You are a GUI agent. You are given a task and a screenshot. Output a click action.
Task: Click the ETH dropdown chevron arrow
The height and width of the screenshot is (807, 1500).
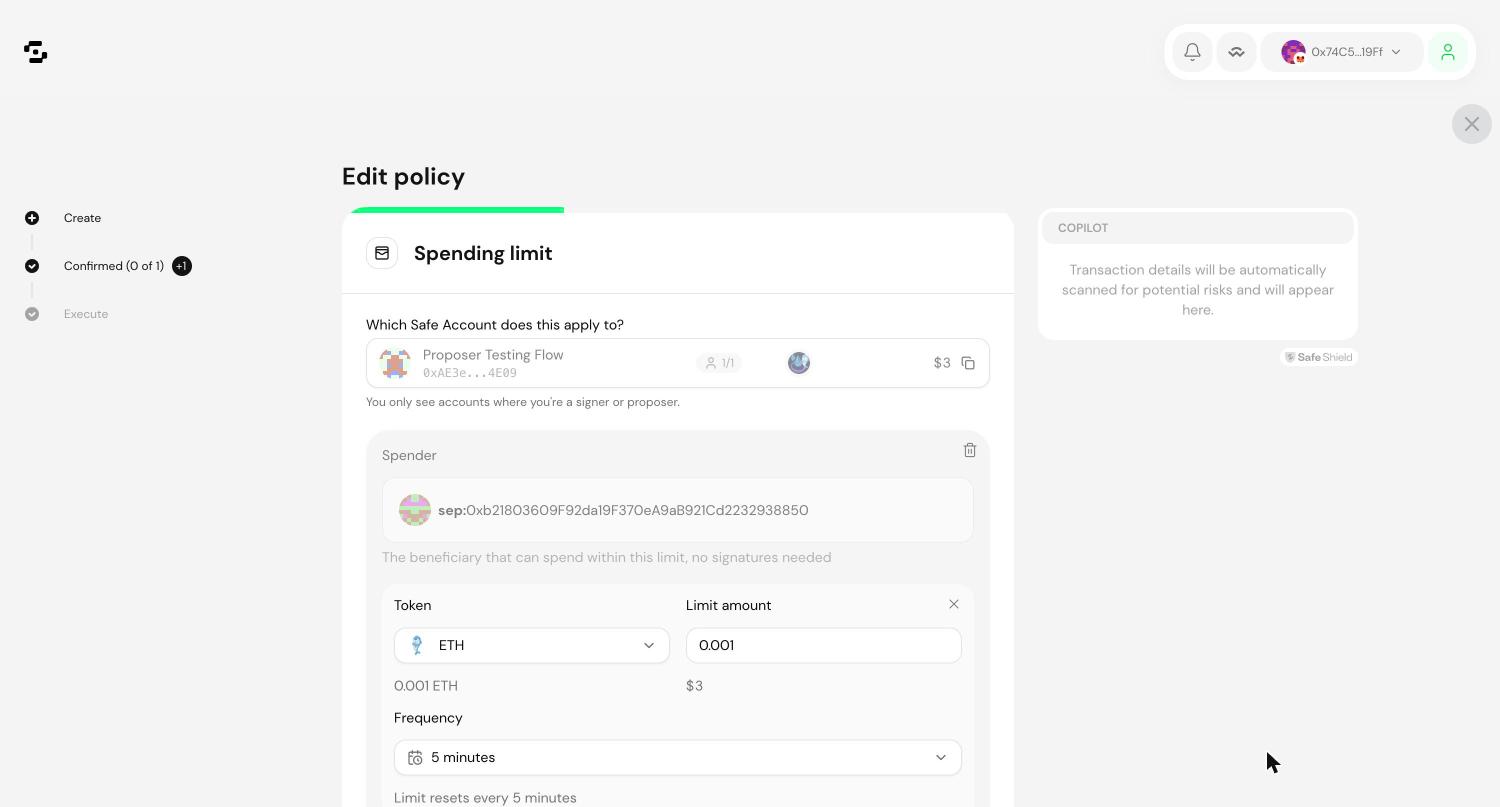click(648, 645)
